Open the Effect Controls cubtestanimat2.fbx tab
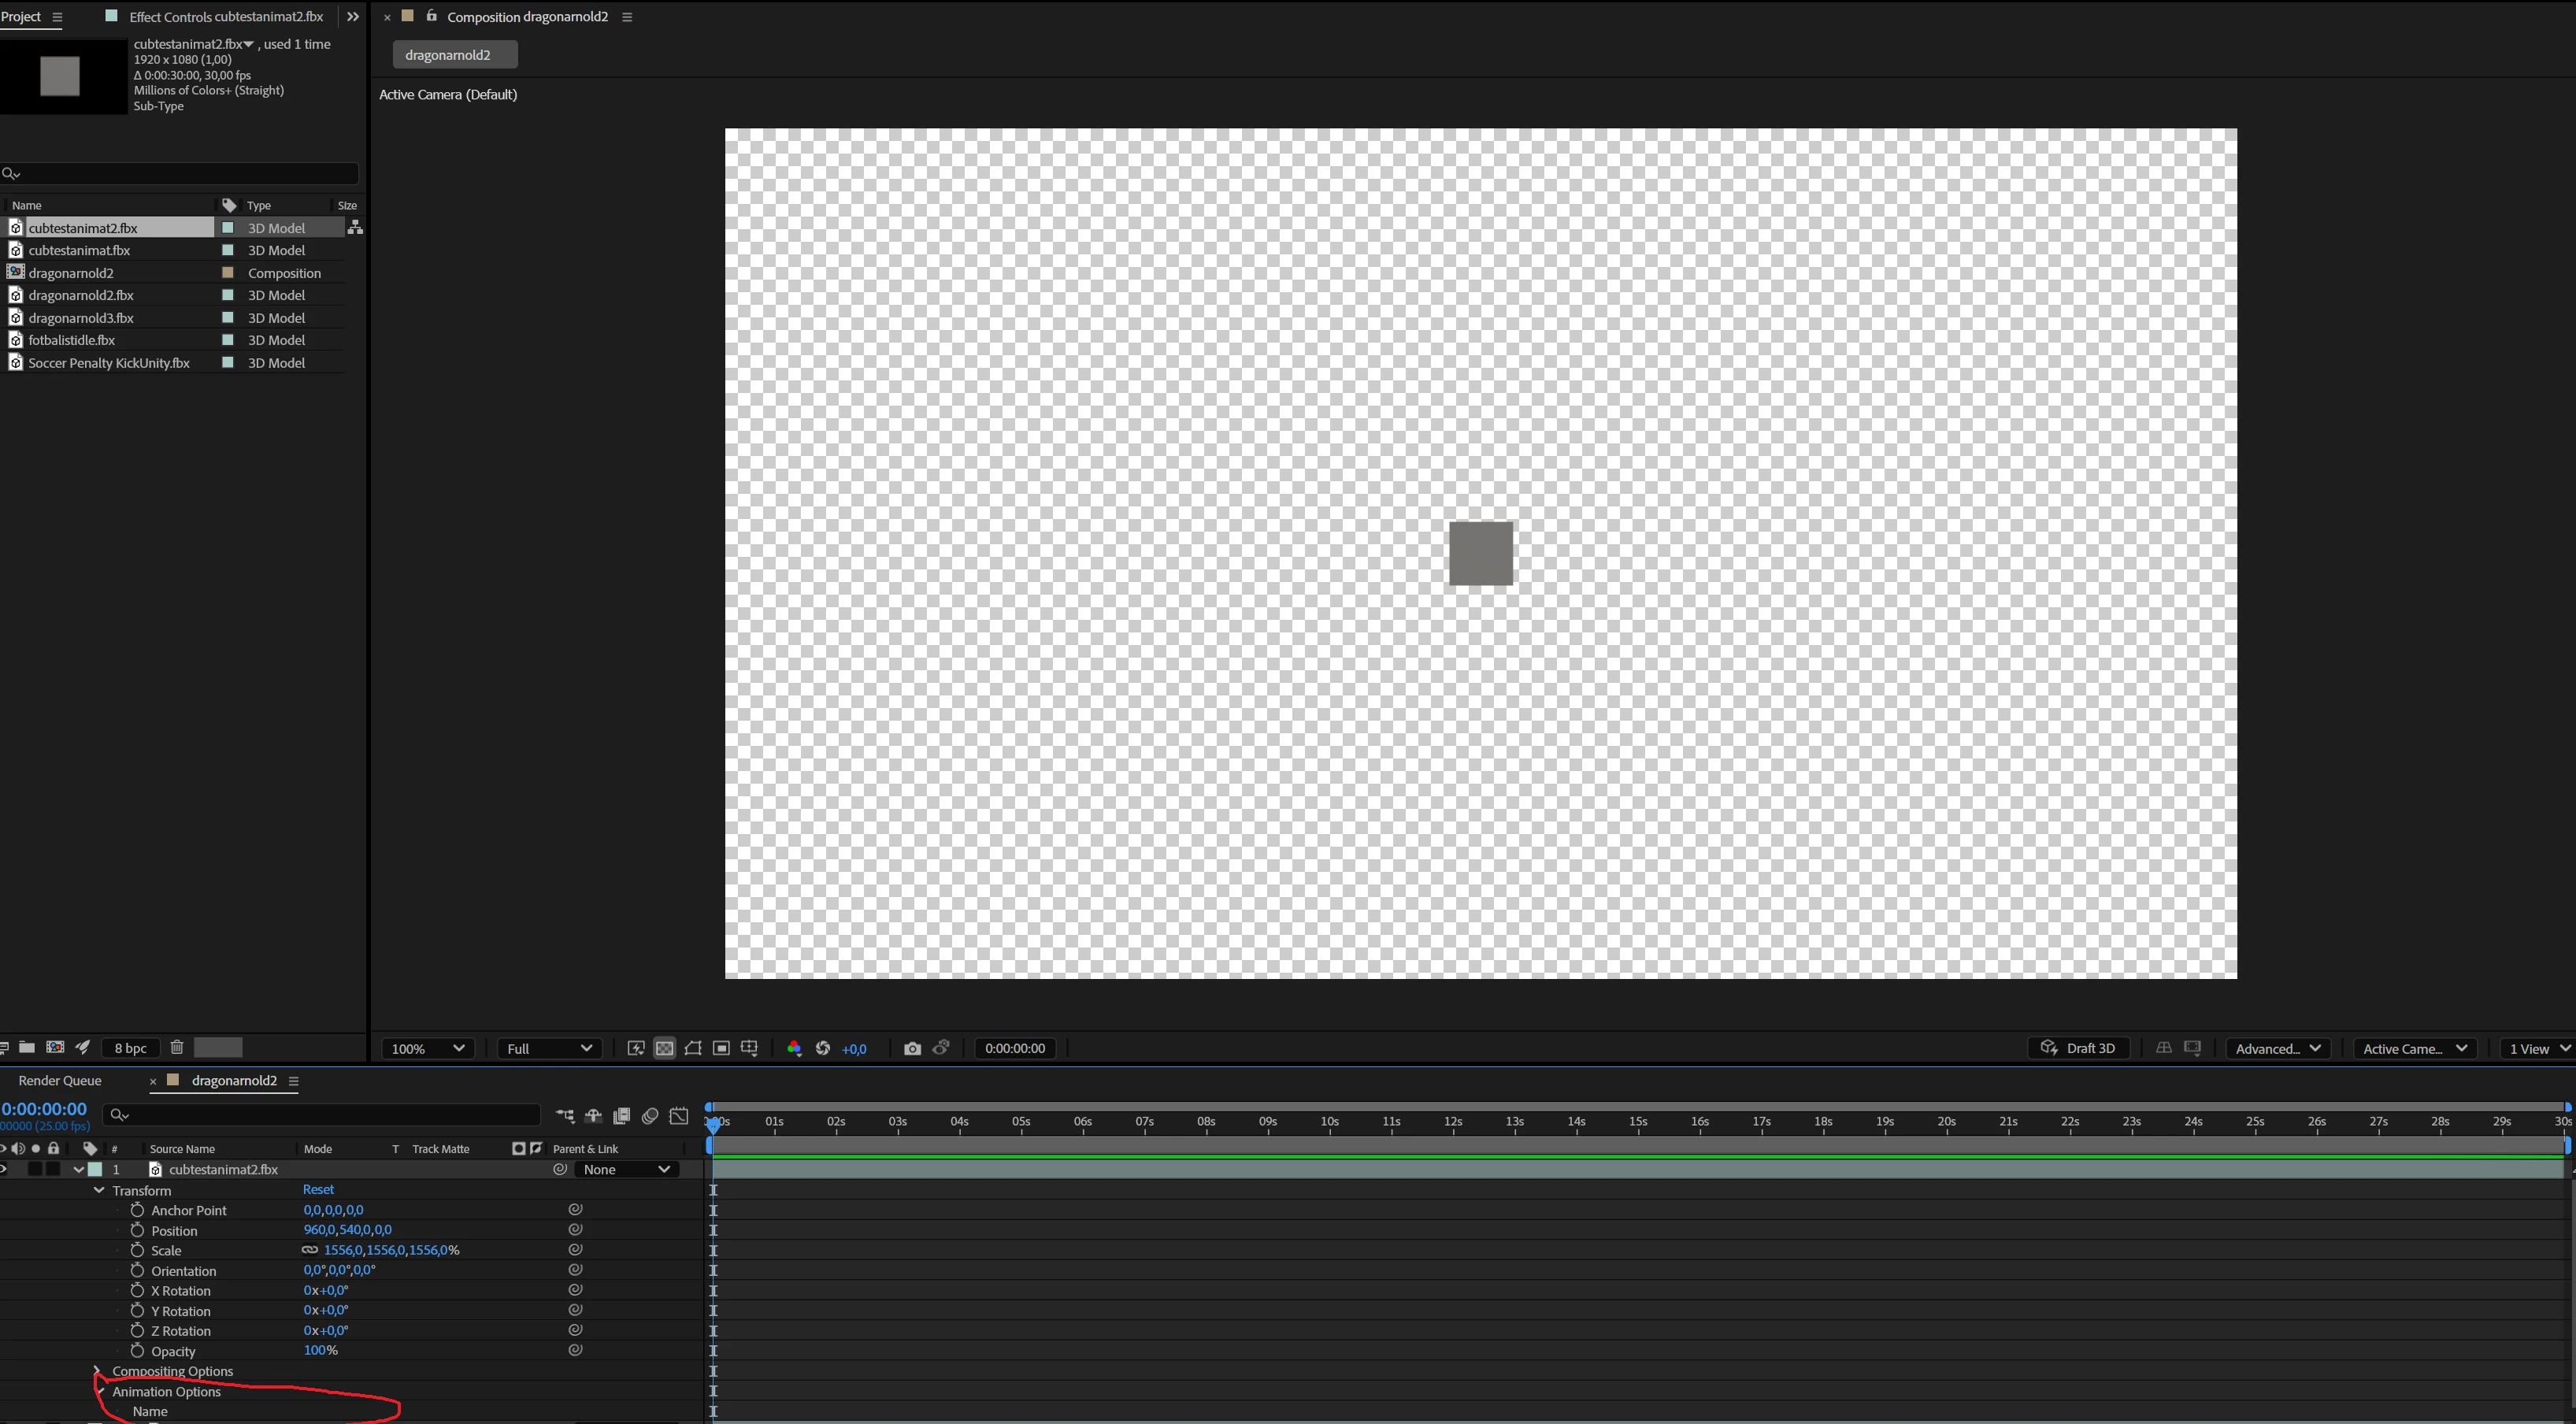 coord(226,17)
